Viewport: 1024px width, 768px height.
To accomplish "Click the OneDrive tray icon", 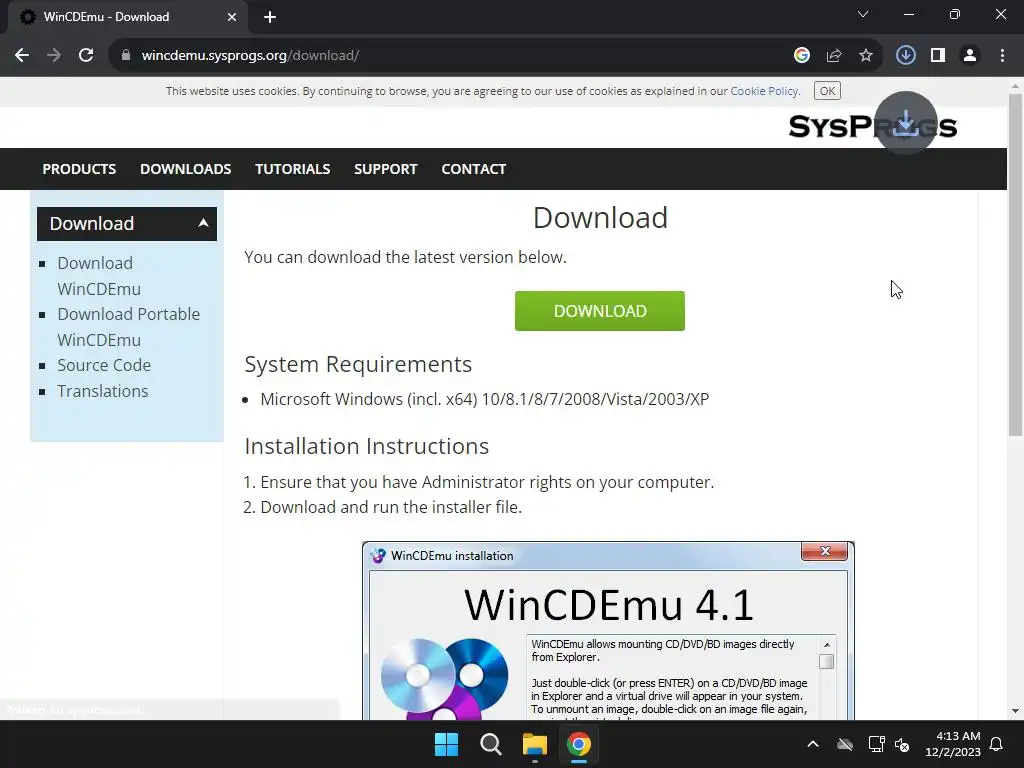I will 845,744.
